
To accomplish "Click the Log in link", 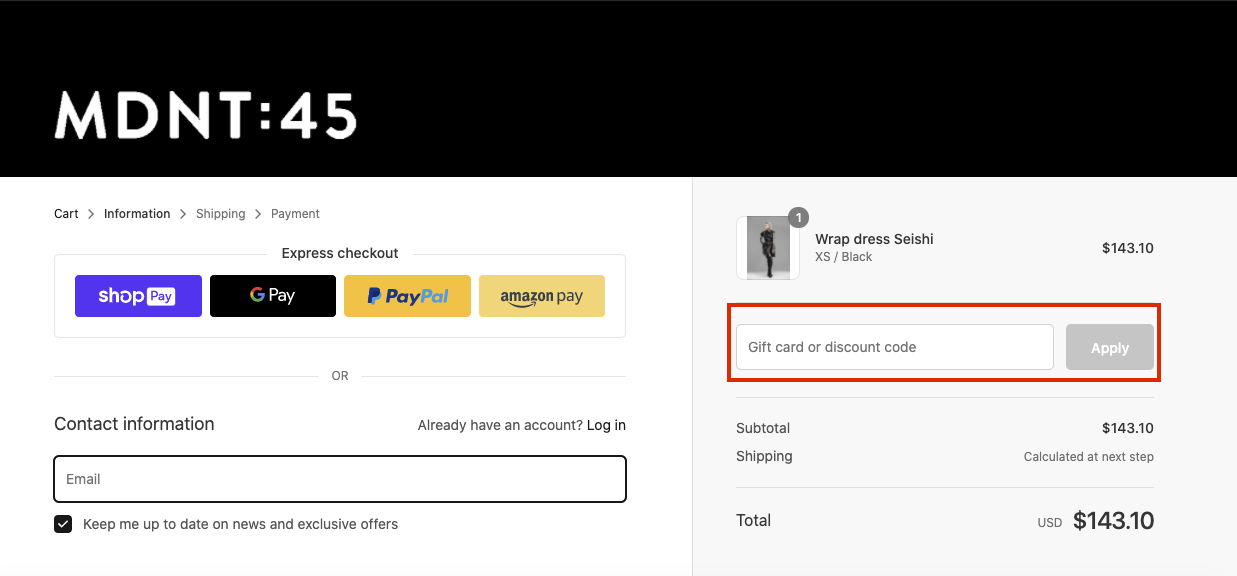I will pos(606,425).
